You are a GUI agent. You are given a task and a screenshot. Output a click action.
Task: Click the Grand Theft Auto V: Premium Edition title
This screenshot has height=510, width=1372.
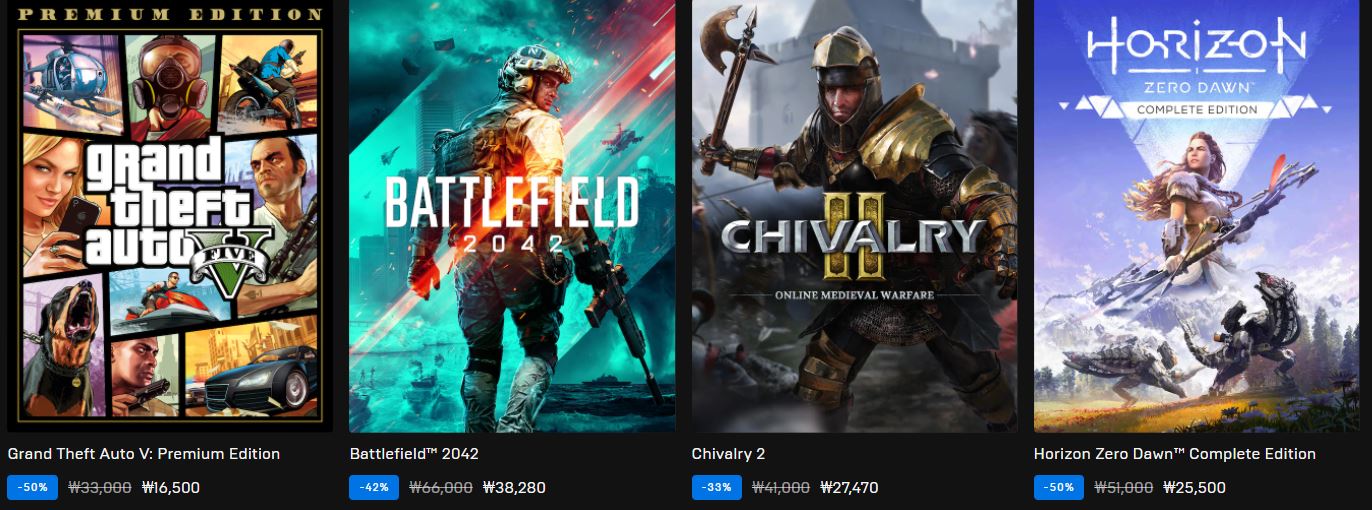tap(144, 454)
